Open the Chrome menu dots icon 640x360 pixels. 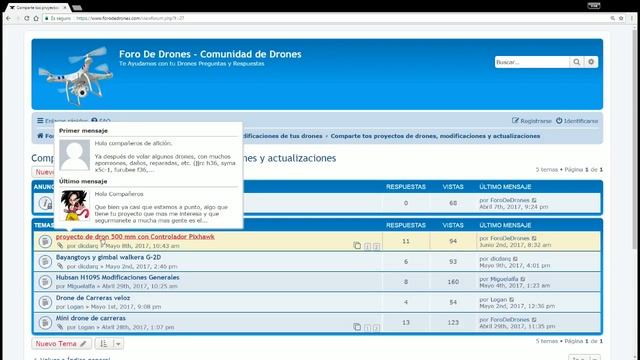click(632, 18)
